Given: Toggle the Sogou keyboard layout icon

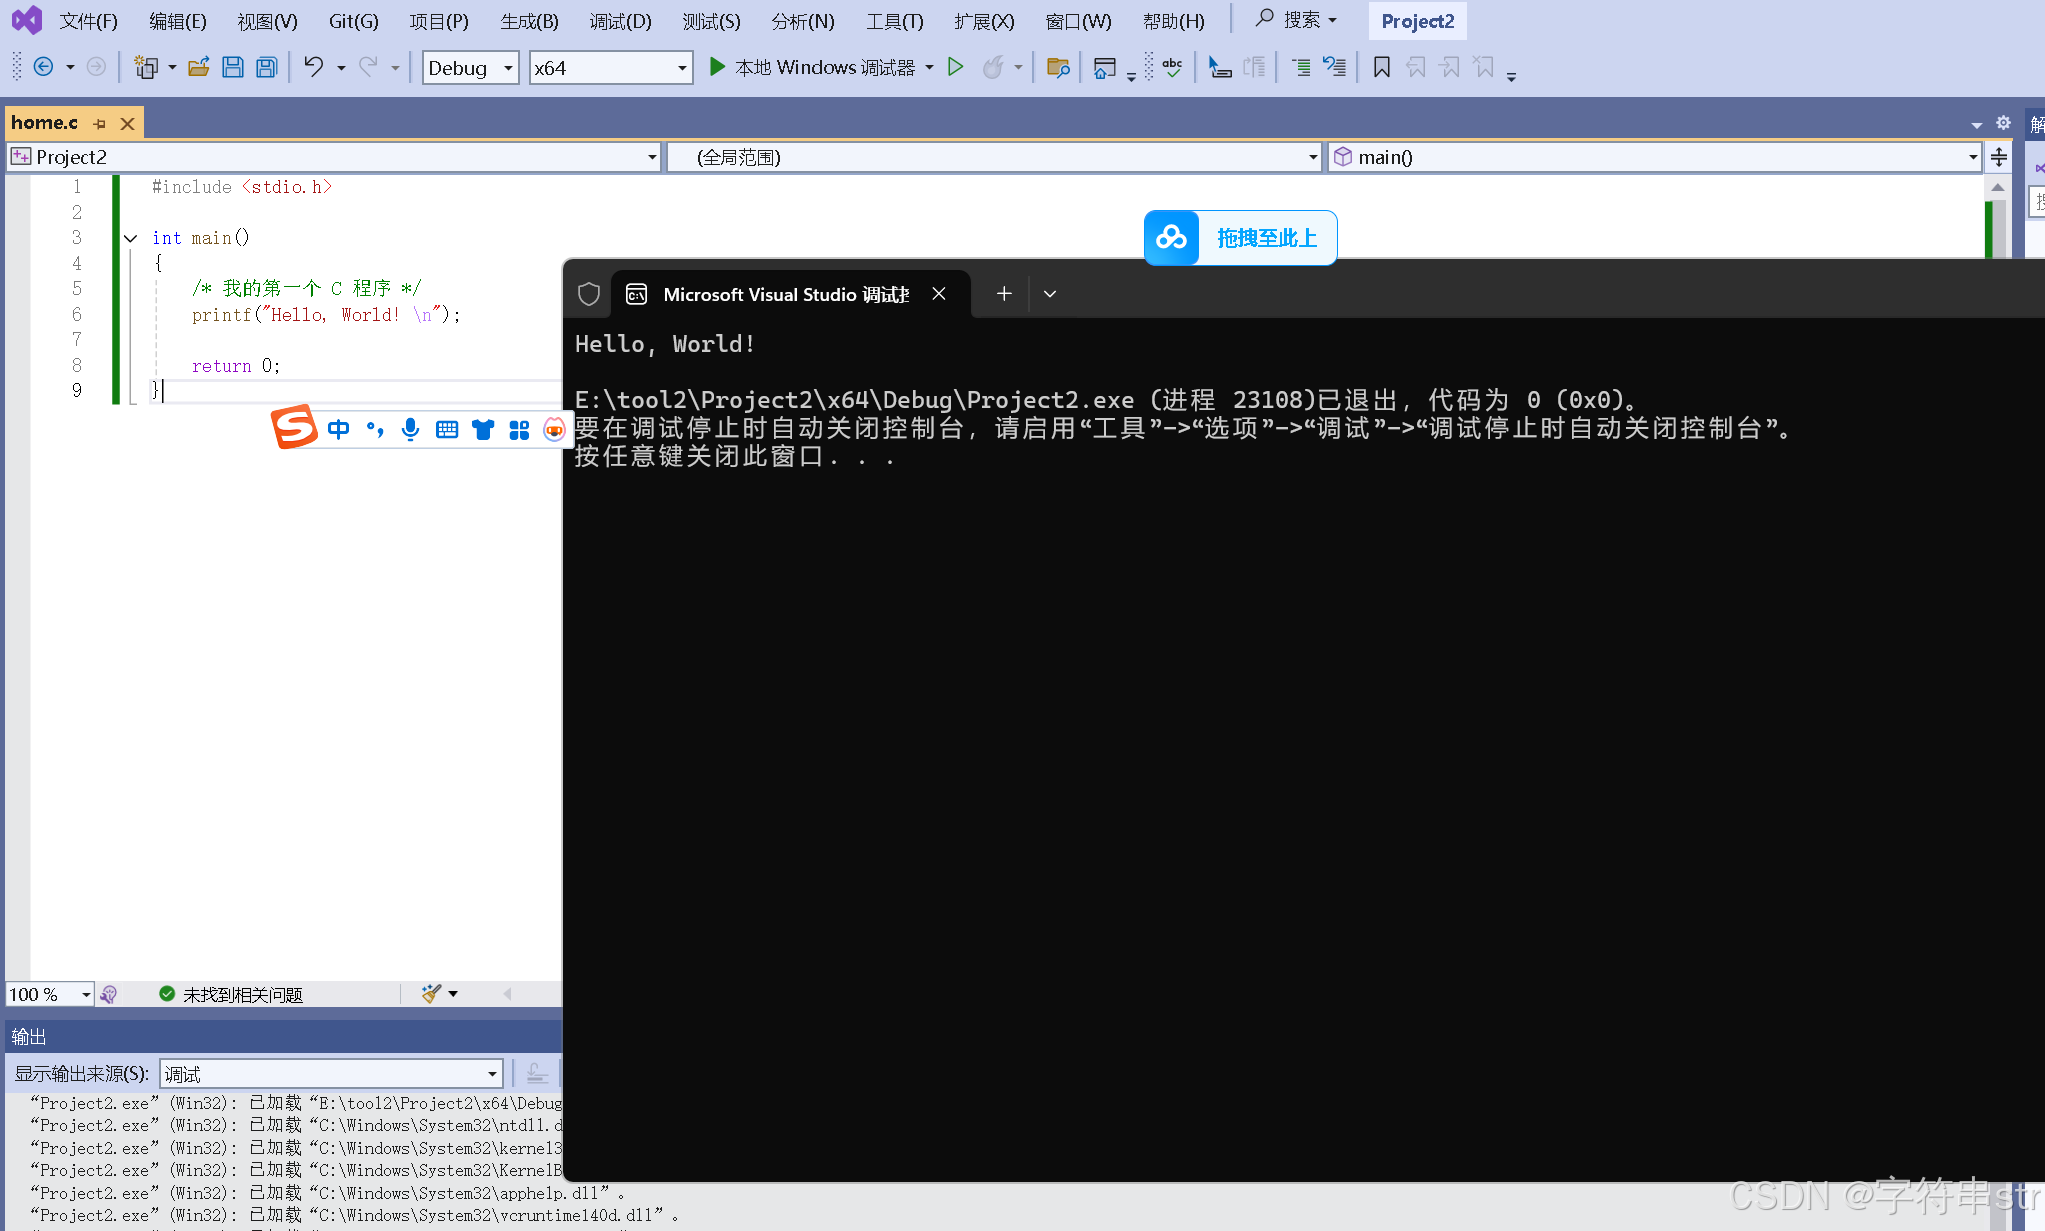Looking at the screenshot, I should click(447, 429).
